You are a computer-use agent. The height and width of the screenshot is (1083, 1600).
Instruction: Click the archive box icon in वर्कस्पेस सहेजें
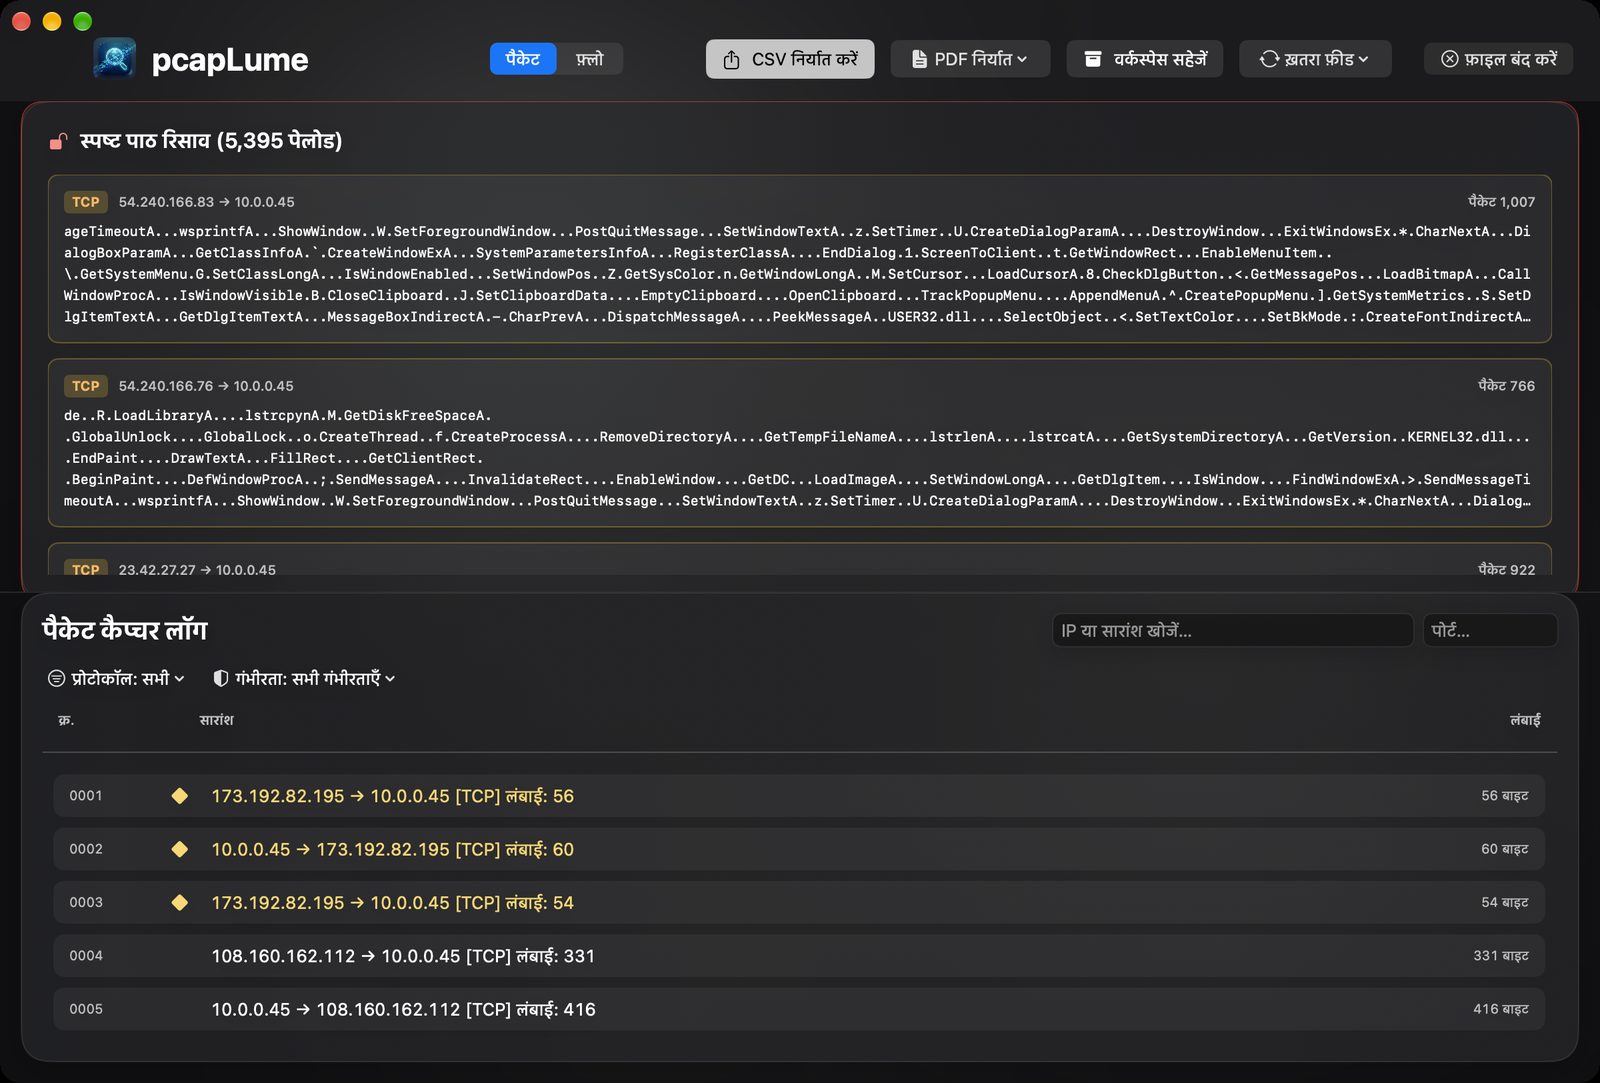pyautogui.click(x=1093, y=59)
